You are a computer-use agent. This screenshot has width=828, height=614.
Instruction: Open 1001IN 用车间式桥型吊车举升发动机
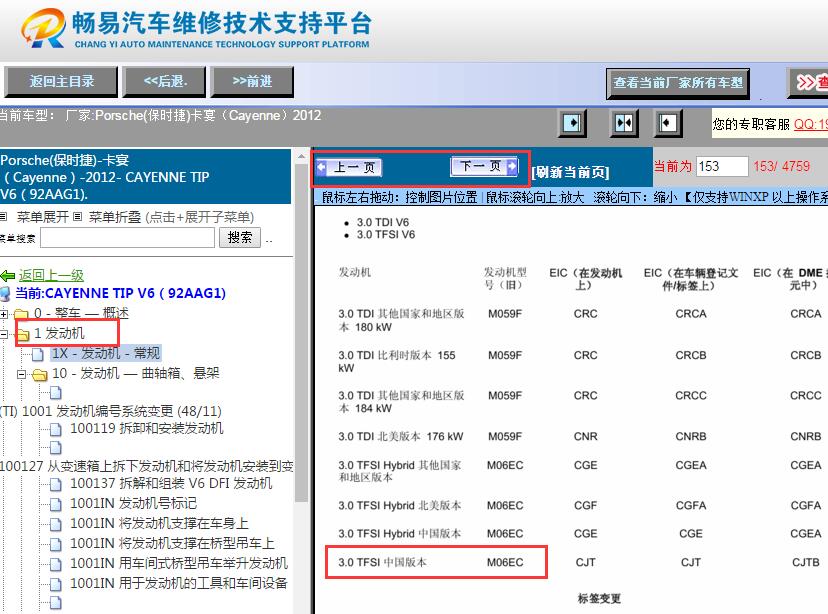pos(178,563)
